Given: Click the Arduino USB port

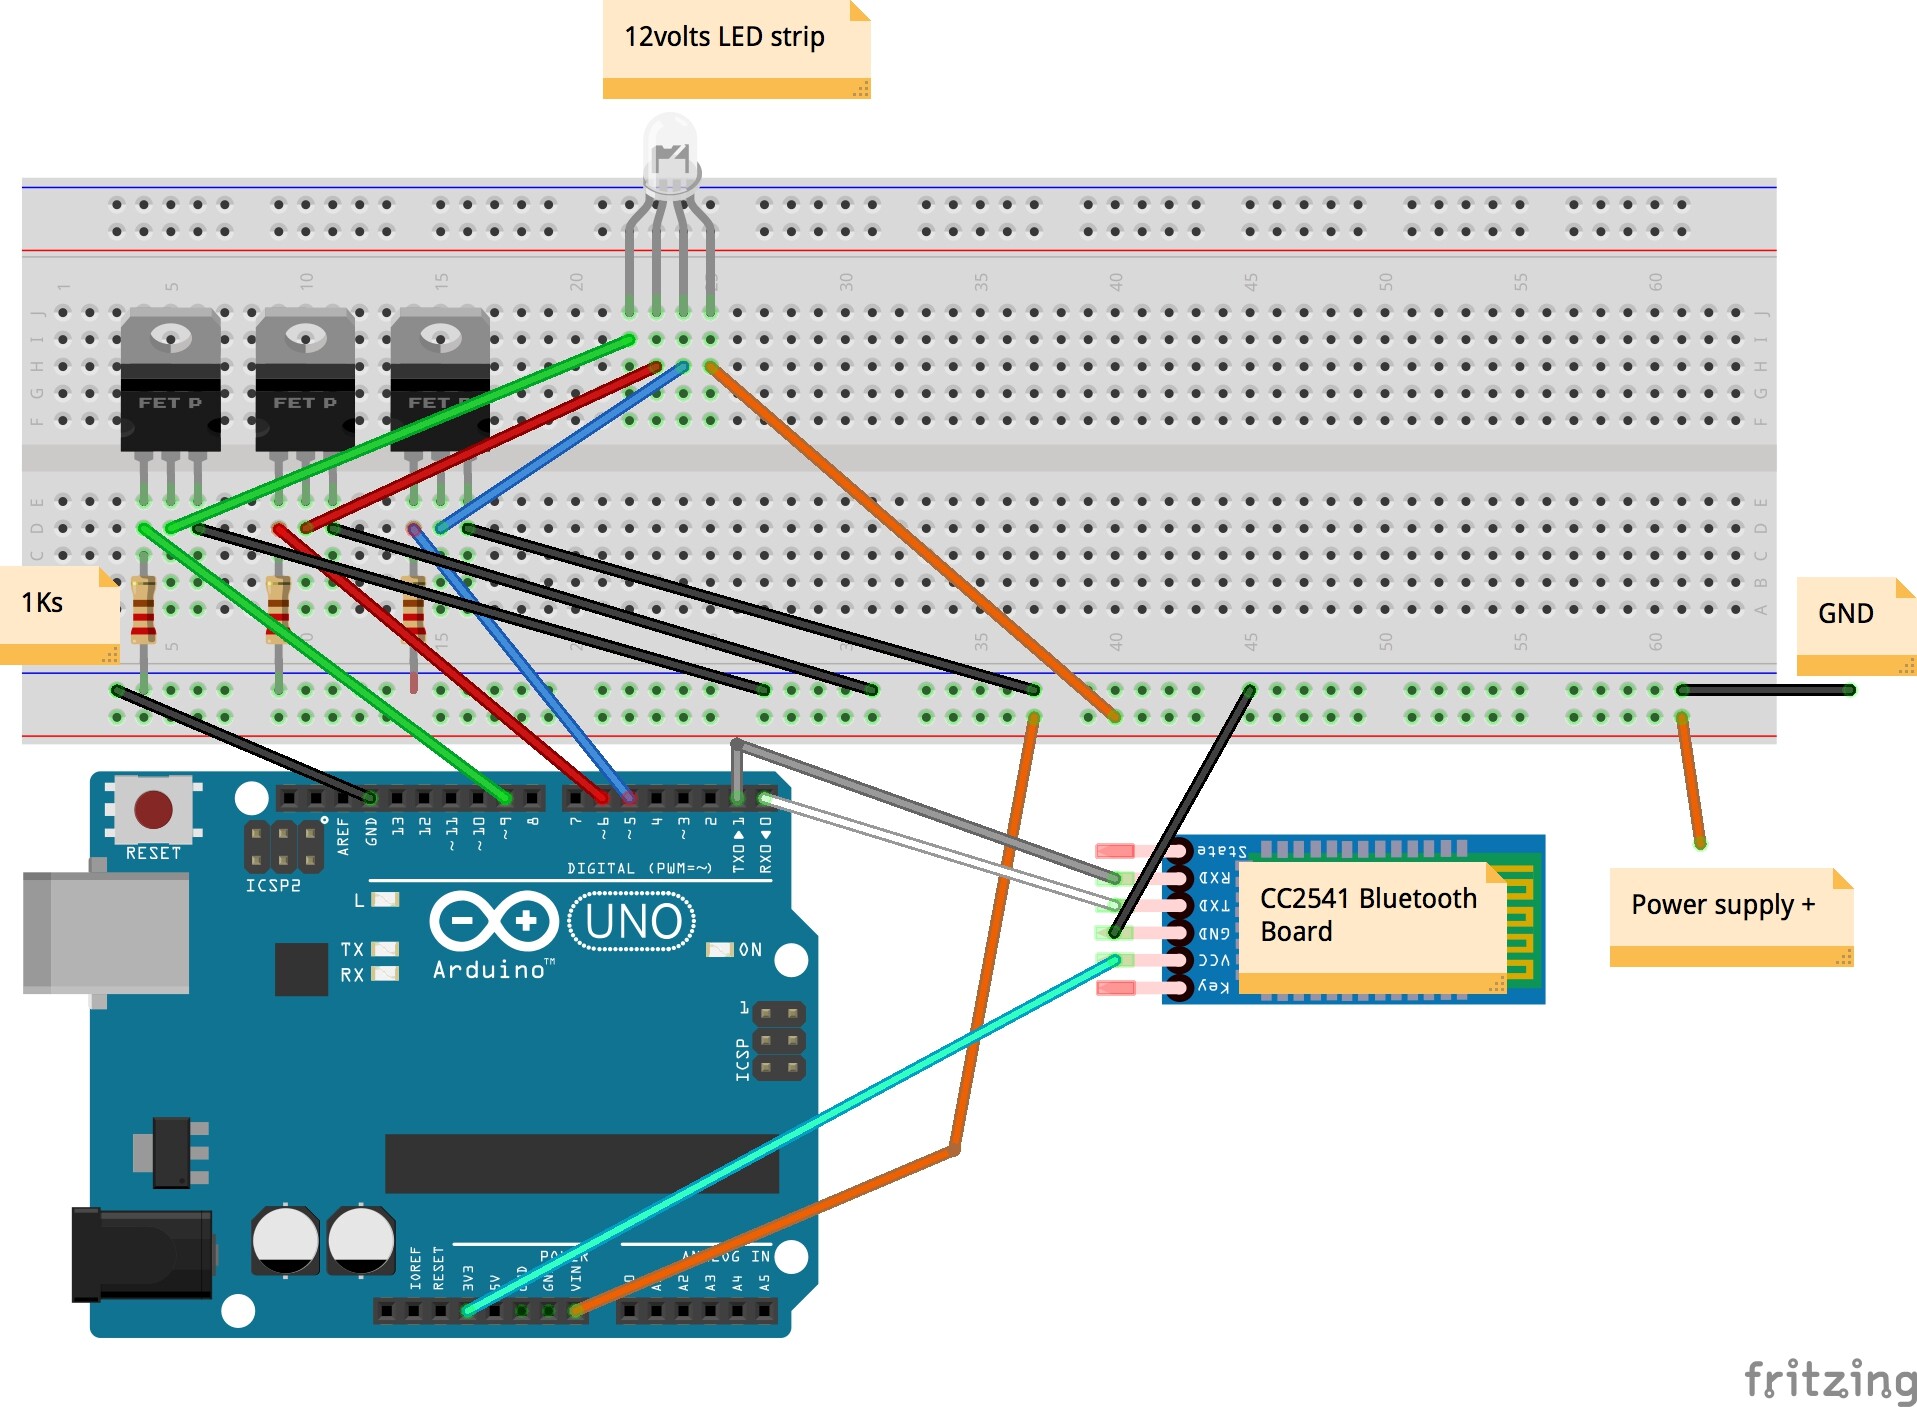Looking at the screenshot, I should [x=106, y=932].
